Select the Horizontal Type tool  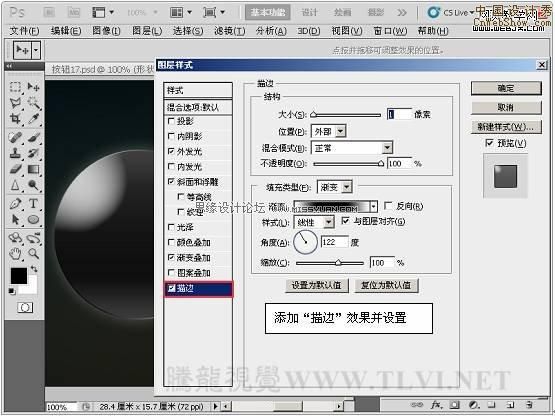(34, 204)
